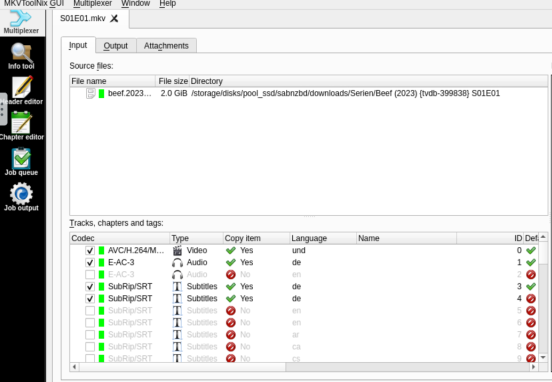This screenshot has height=382, width=552.
Task: Uncheck subtitle track ID 3 checkbox
Action: (x=90, y=286)
